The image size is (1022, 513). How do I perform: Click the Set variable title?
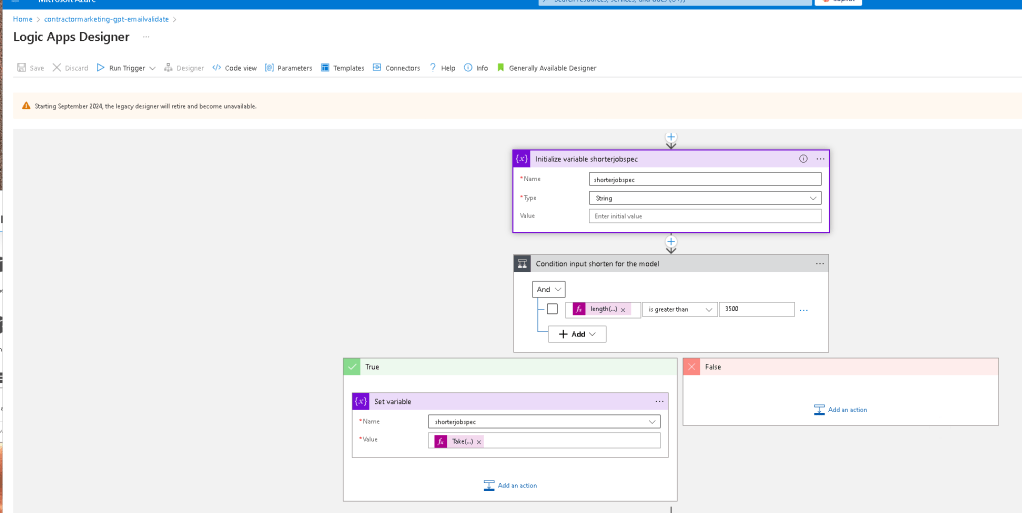point(392,402)
